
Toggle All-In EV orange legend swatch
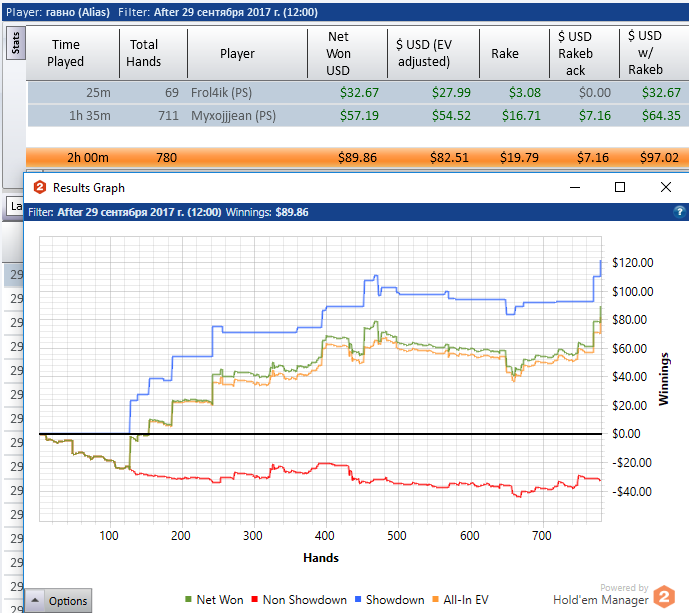pyautogui.click(x=435, y=599)
